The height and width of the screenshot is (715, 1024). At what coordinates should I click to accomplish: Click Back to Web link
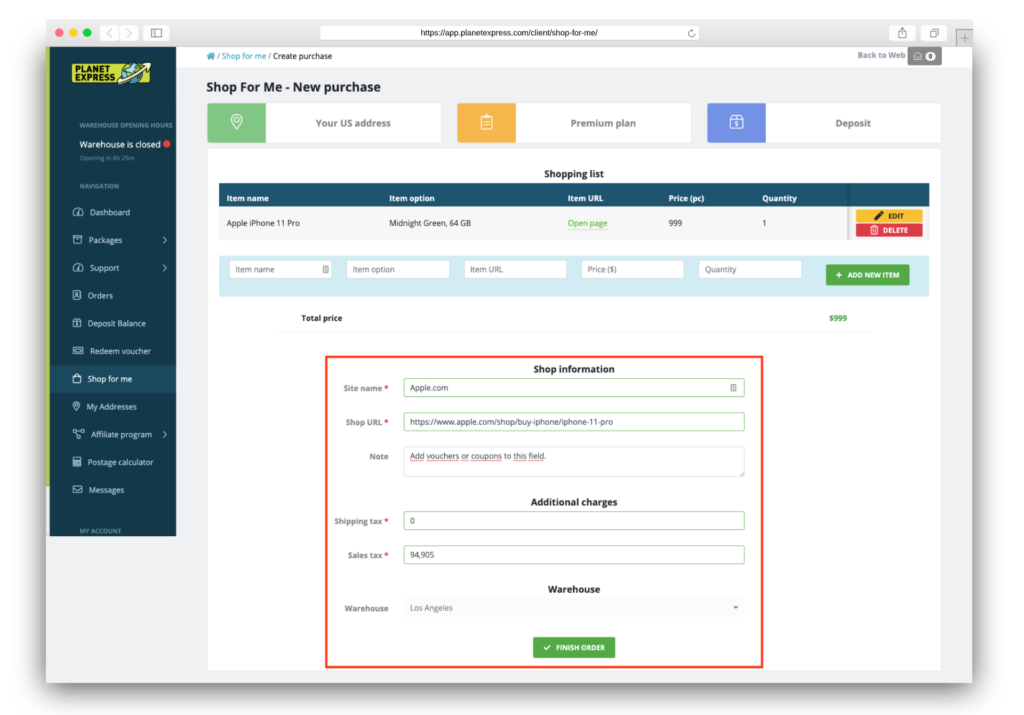point(881,56)
